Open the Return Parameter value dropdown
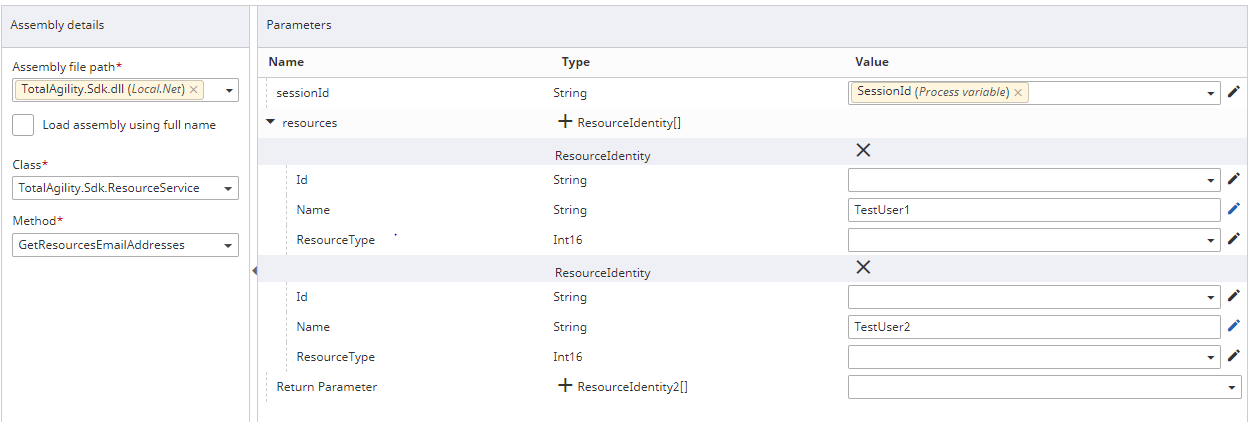Image resolution: width=1255 pixels, height=422 pixels. click(x=1229, y=387)
